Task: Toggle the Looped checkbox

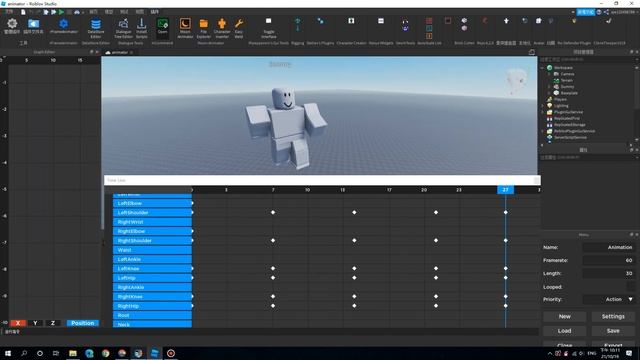Action: pyautogui.click(x=631, y=287)
